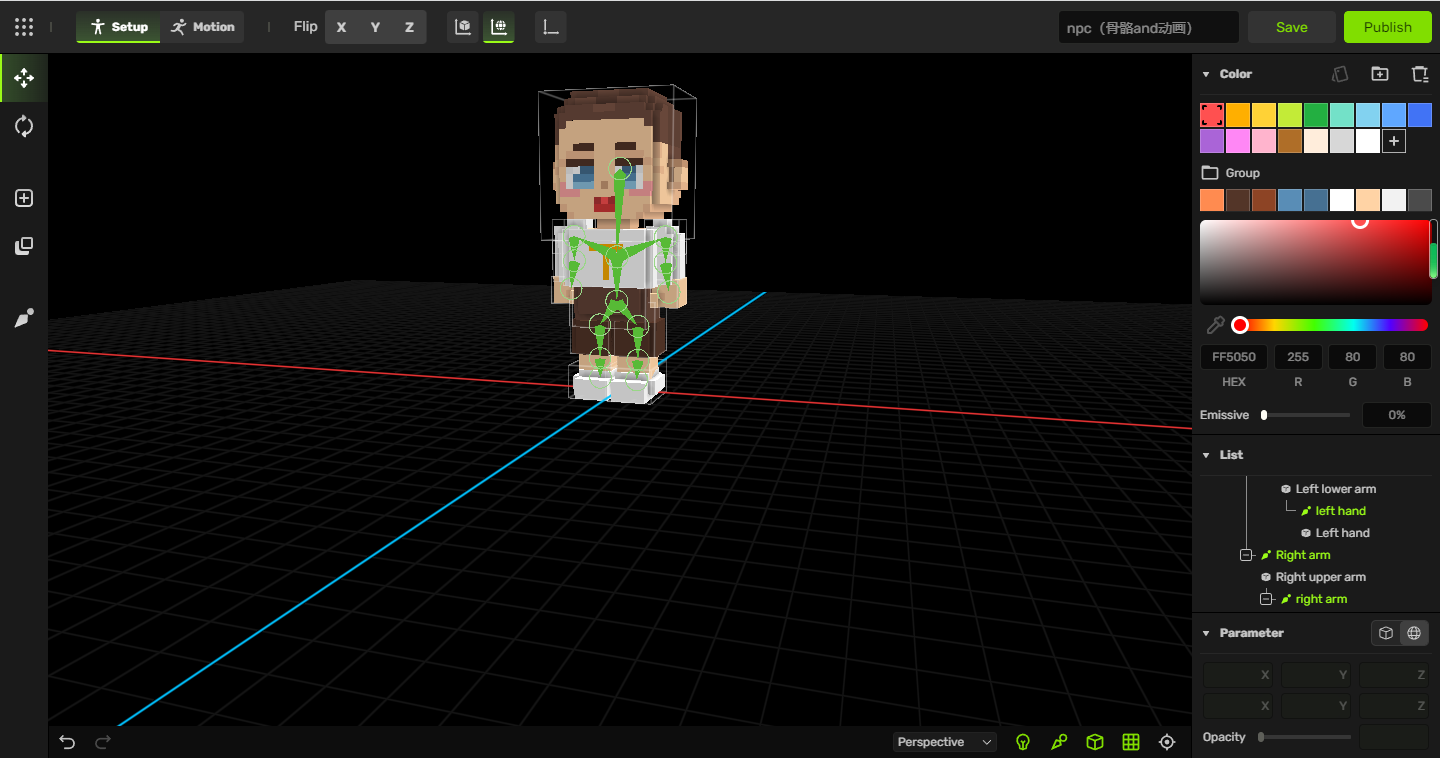The height and width of the screenshot is (758, 1440).
Task: Click the add (plus square) sidebar tool
Action: [24, 198]
